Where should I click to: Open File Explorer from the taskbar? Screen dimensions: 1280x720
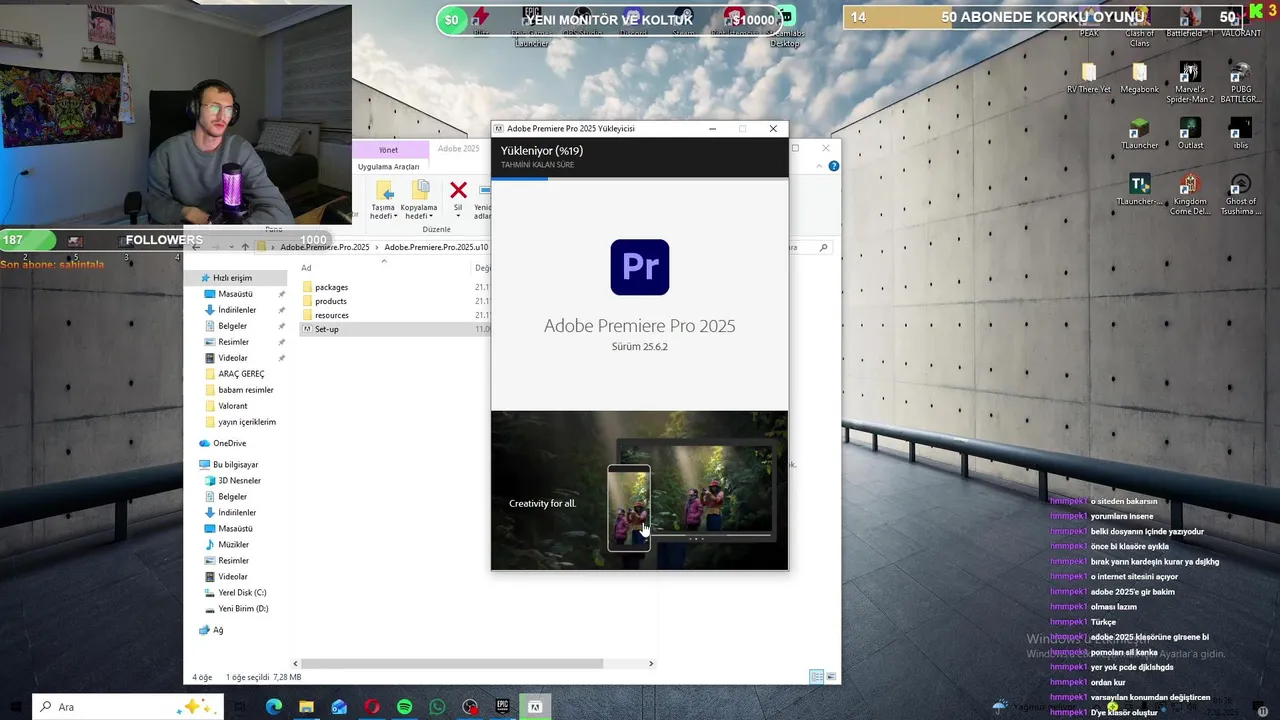pyautogui.click(x=306, y=707)
